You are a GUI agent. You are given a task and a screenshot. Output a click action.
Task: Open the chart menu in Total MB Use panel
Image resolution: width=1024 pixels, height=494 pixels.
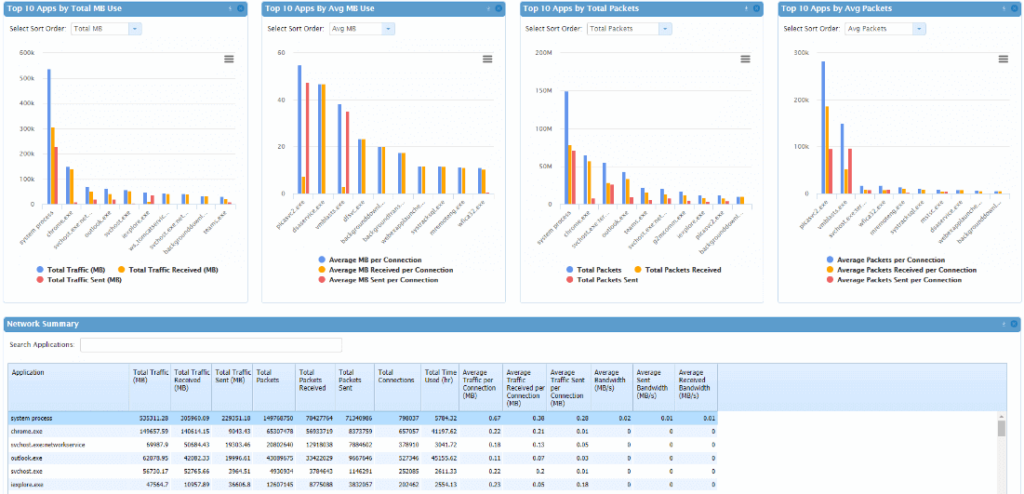(229, 59)
